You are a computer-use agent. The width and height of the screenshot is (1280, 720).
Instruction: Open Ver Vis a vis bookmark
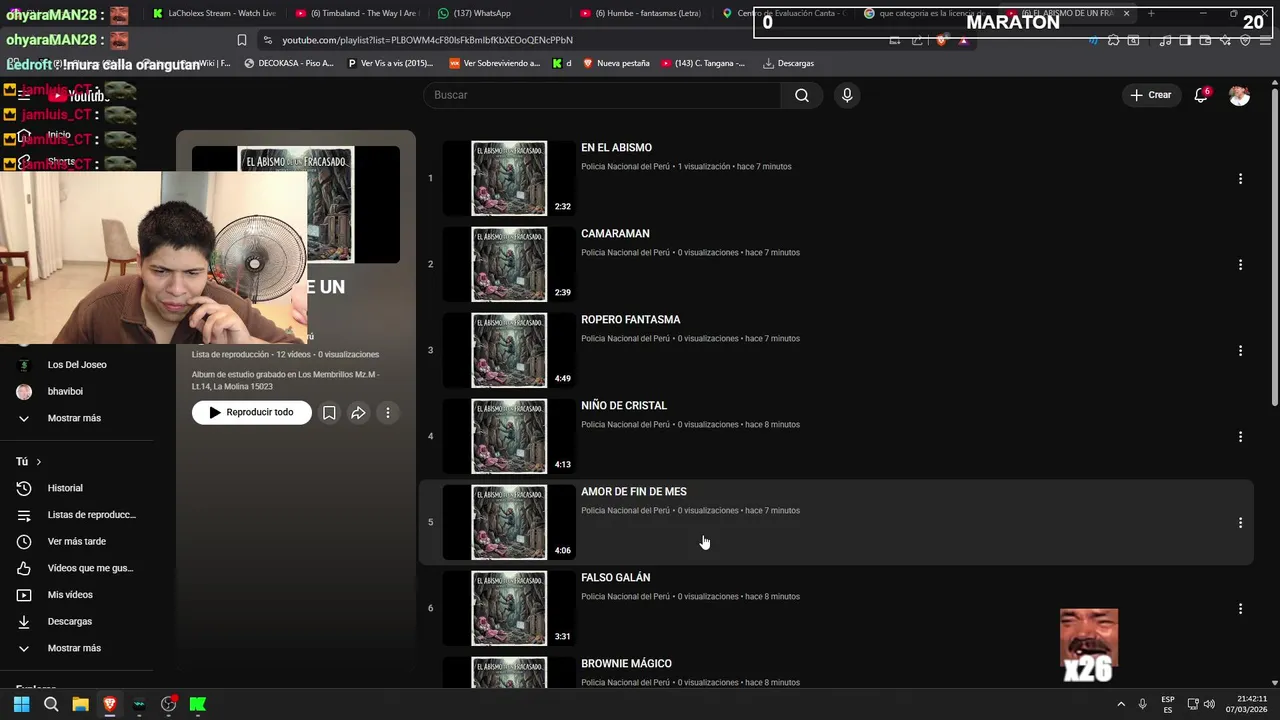point(389,63)
